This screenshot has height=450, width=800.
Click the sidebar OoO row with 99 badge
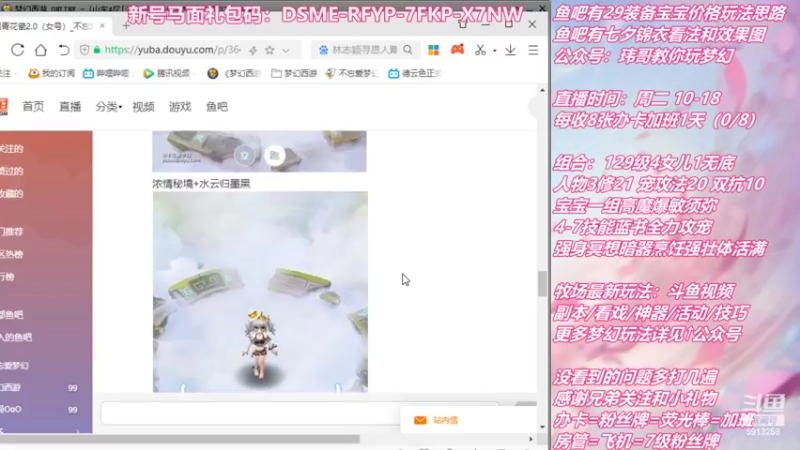40,409
